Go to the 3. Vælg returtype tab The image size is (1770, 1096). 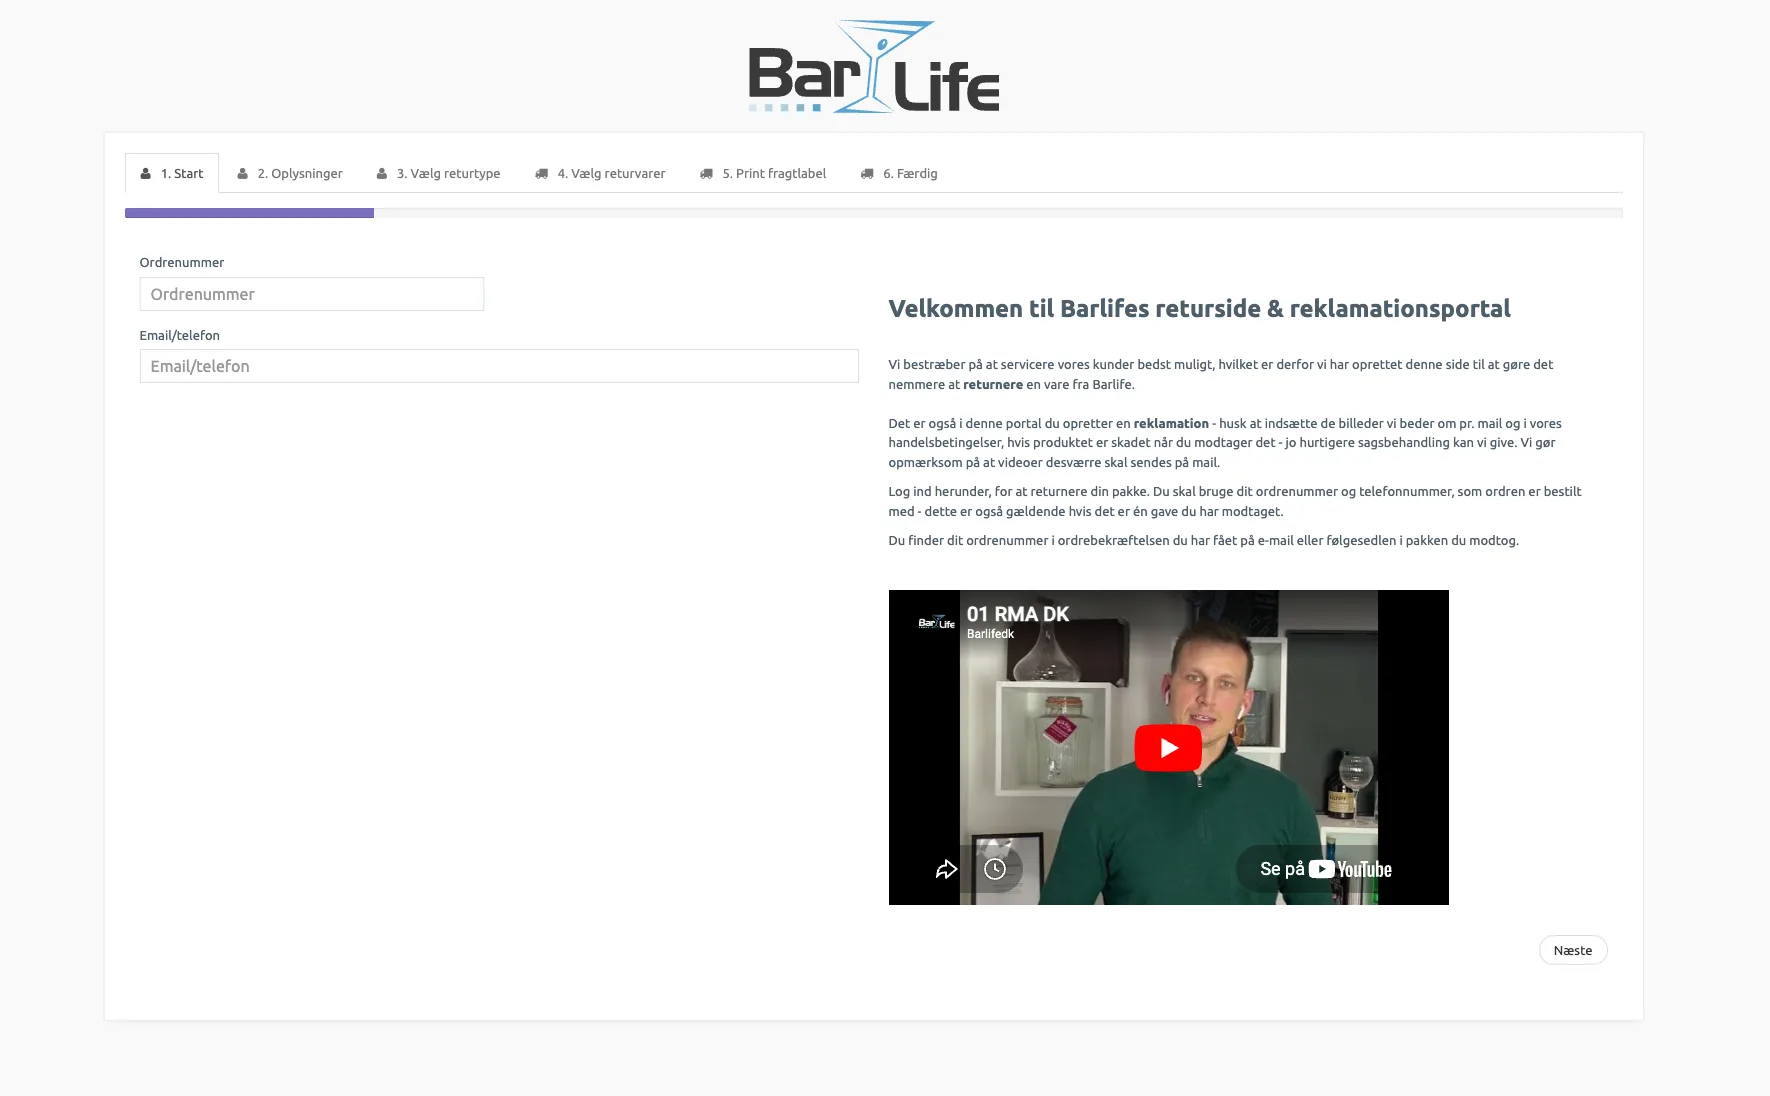coord(438,173)
